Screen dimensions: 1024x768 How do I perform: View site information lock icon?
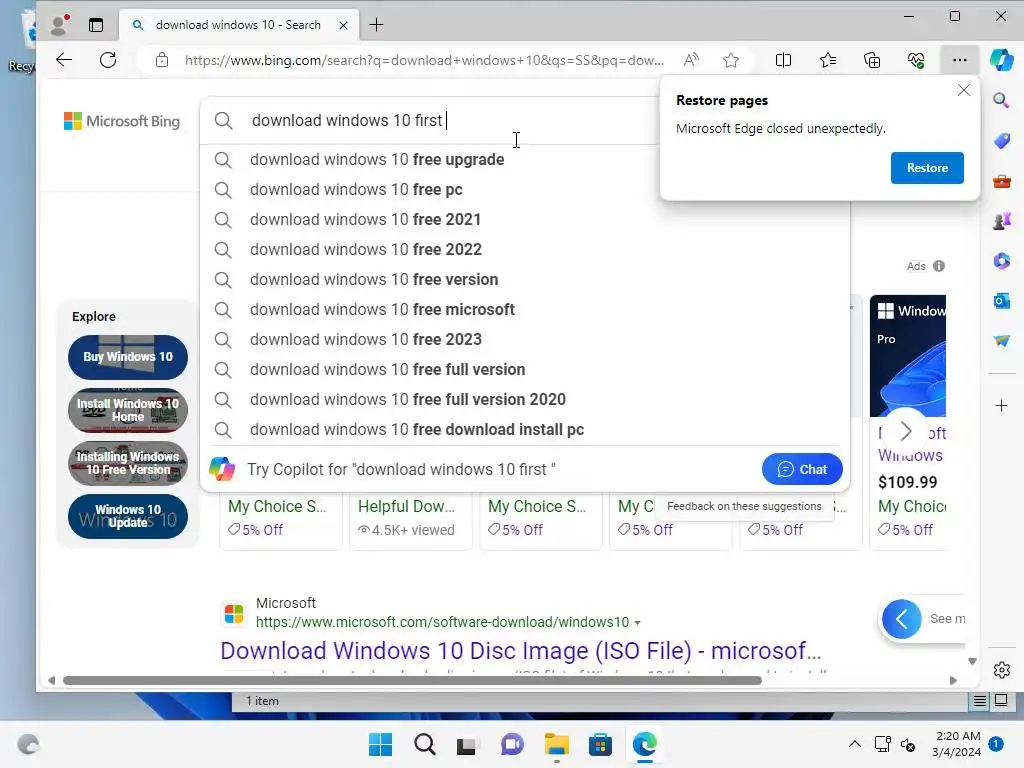click(x=162, y=60)
